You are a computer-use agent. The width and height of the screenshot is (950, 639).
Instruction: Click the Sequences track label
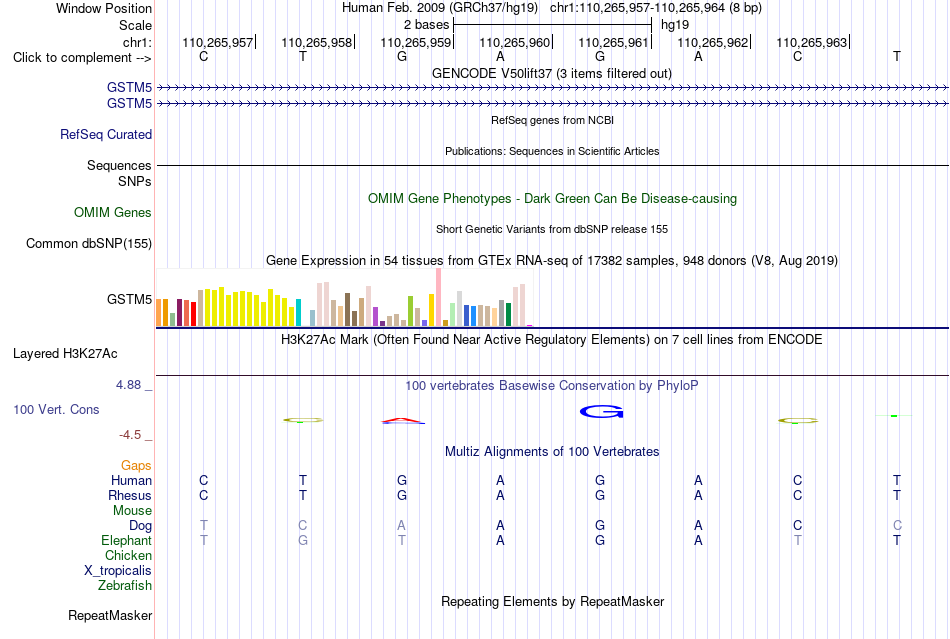point(119,165)
